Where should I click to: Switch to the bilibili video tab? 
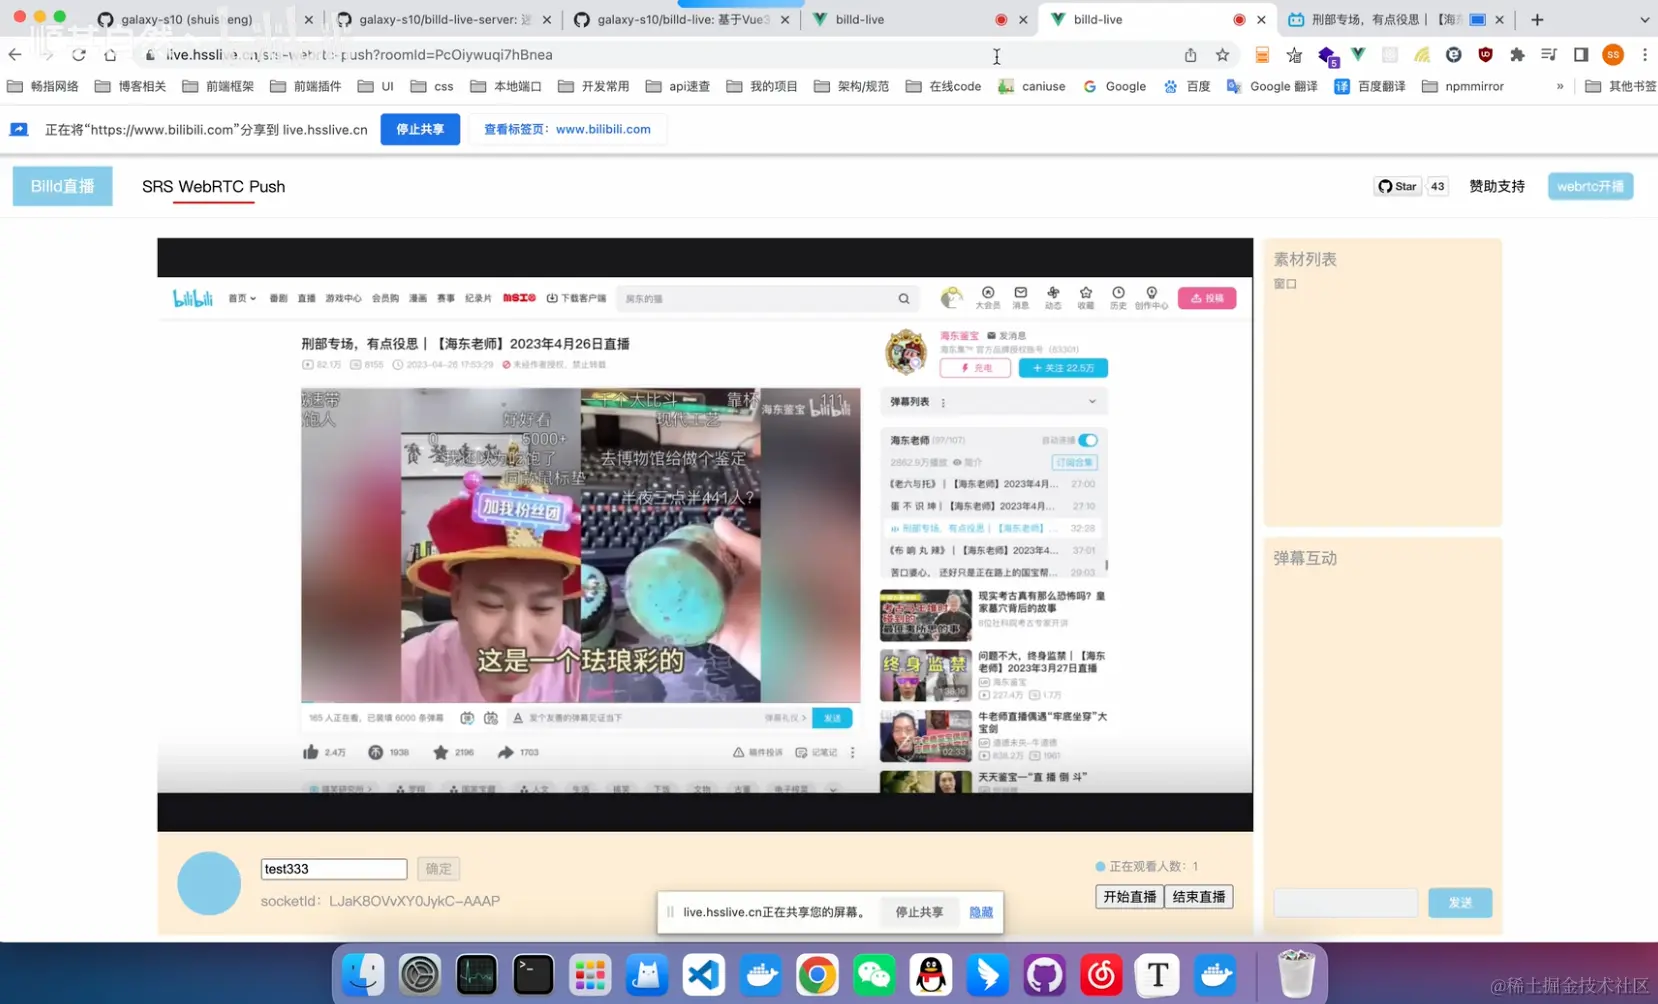click(x=1395, y=19)
